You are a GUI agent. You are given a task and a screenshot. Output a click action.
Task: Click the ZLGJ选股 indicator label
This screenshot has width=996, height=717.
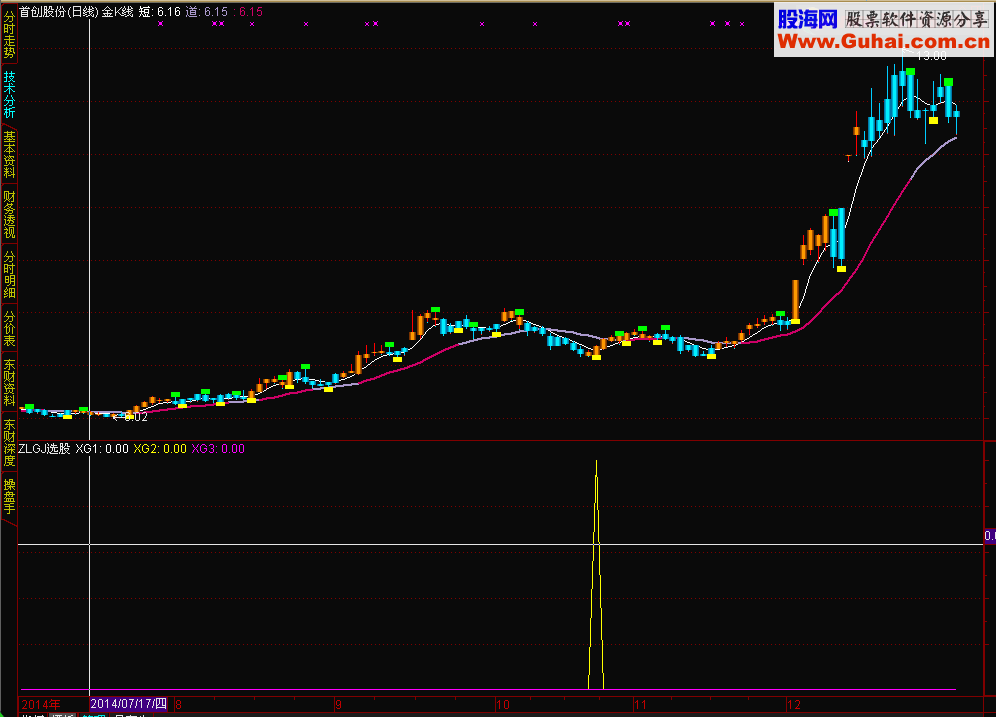[44, 449]
